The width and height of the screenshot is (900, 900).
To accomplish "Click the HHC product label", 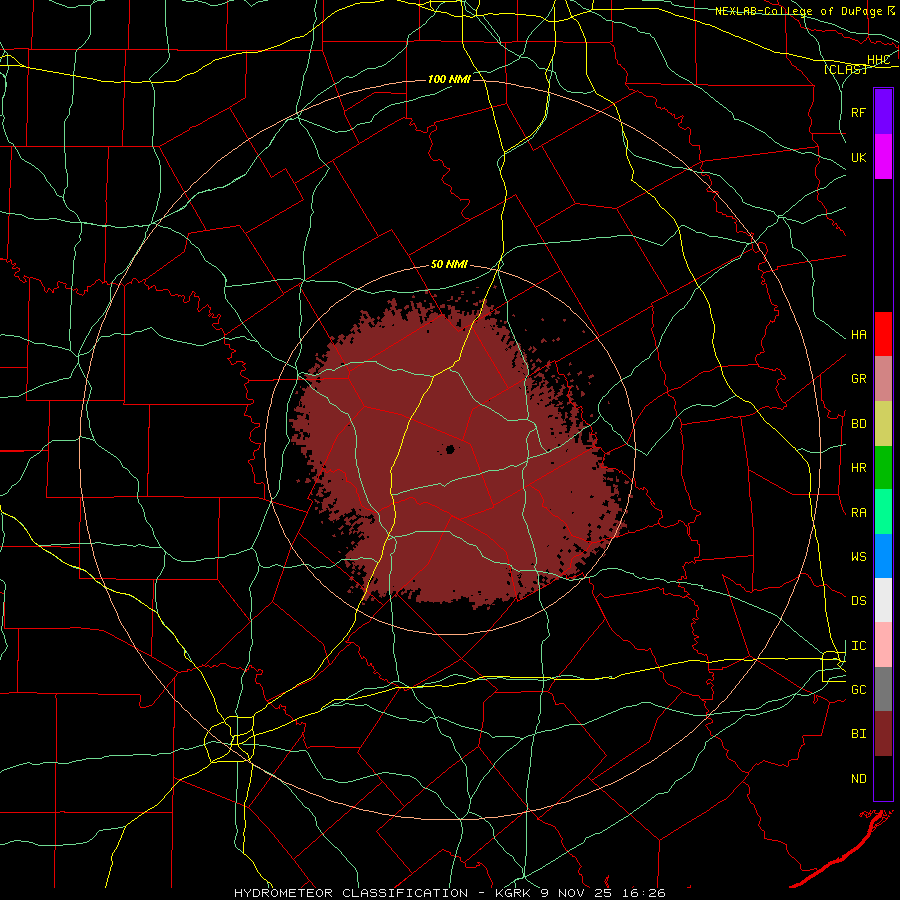I will [x=879, y=60].
